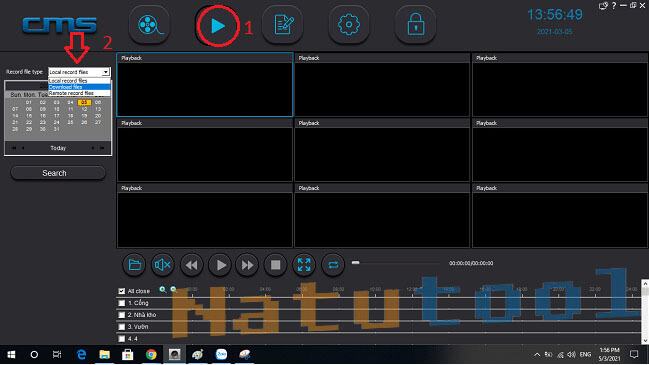Enable the 3. Vườn channel checkbox

(x=122, y=327)
